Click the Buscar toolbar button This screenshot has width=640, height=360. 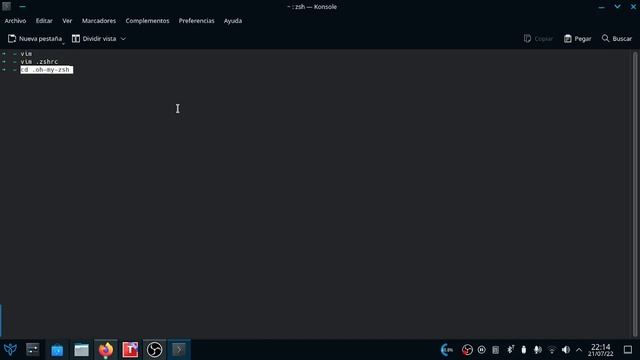click(x=617, y=39)
